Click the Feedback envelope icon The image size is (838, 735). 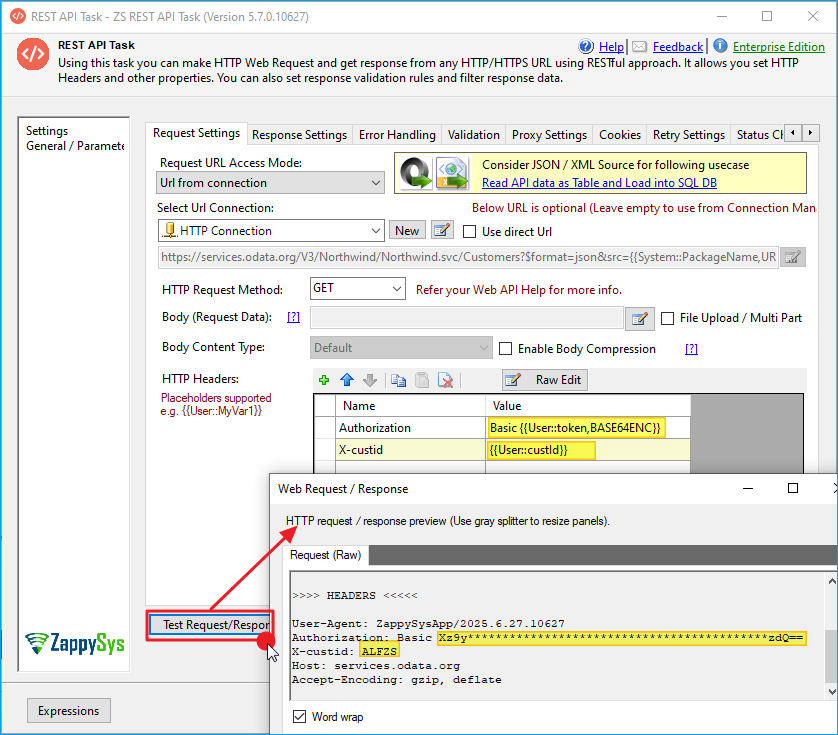tap(639, 47)
